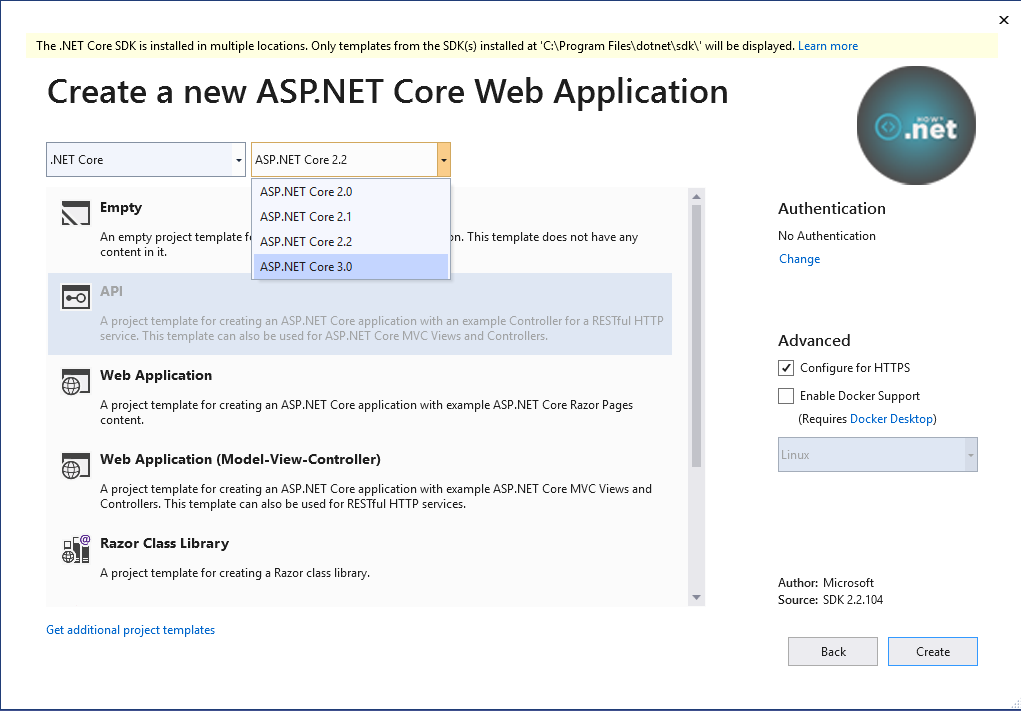Click the No Authentication text
The width and height of the screenshot is (1021, 711).
pyautogui.click(x=826, y=236)
